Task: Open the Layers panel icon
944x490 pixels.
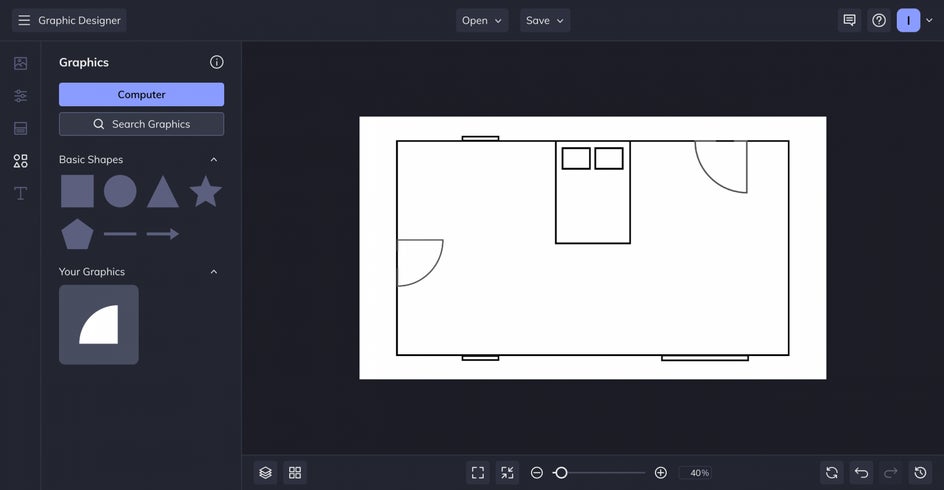Action: pos(266,473)
